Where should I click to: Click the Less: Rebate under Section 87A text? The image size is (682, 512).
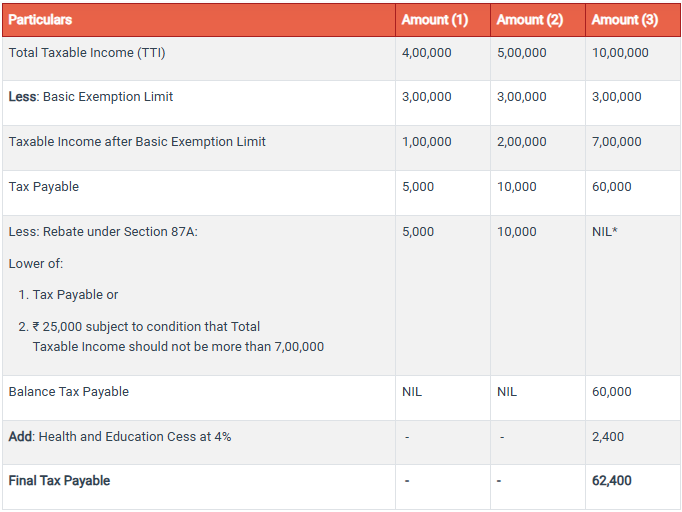point(104,232)
